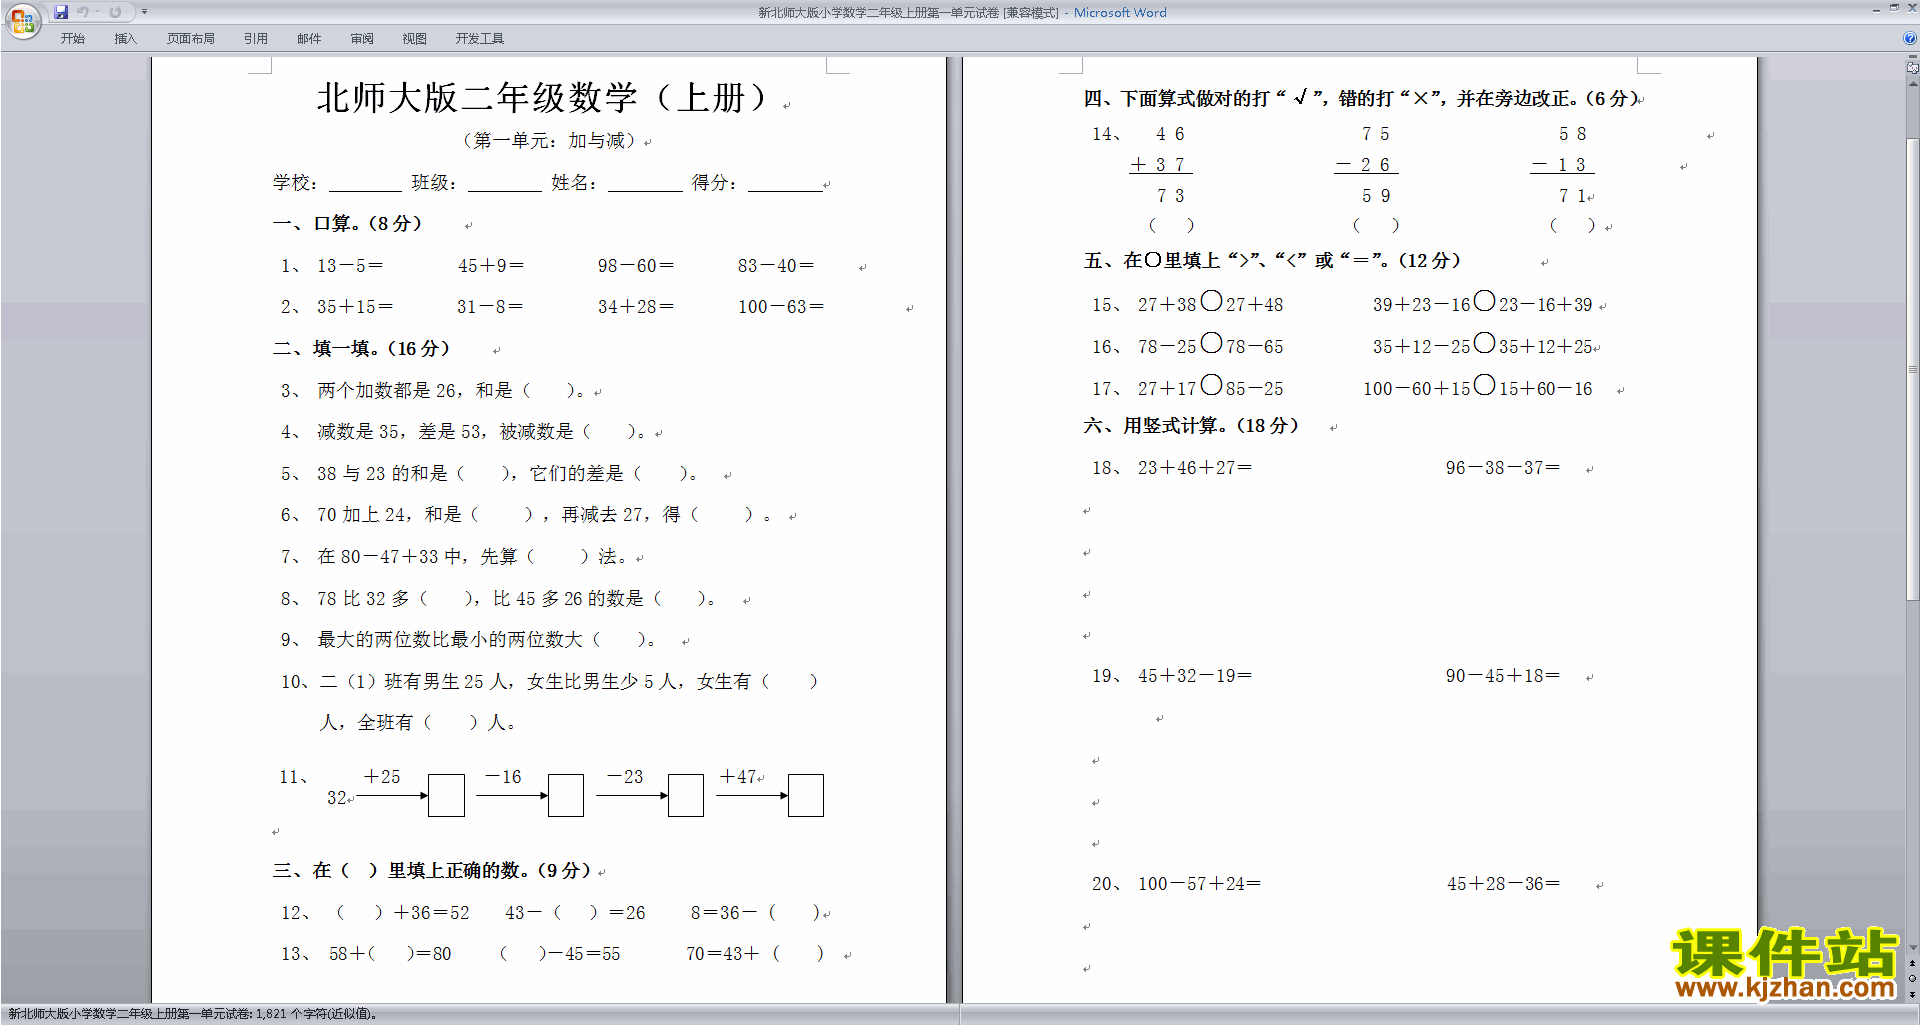Click heading 四、下面算式做对的打√

[x=1361, y=99]
